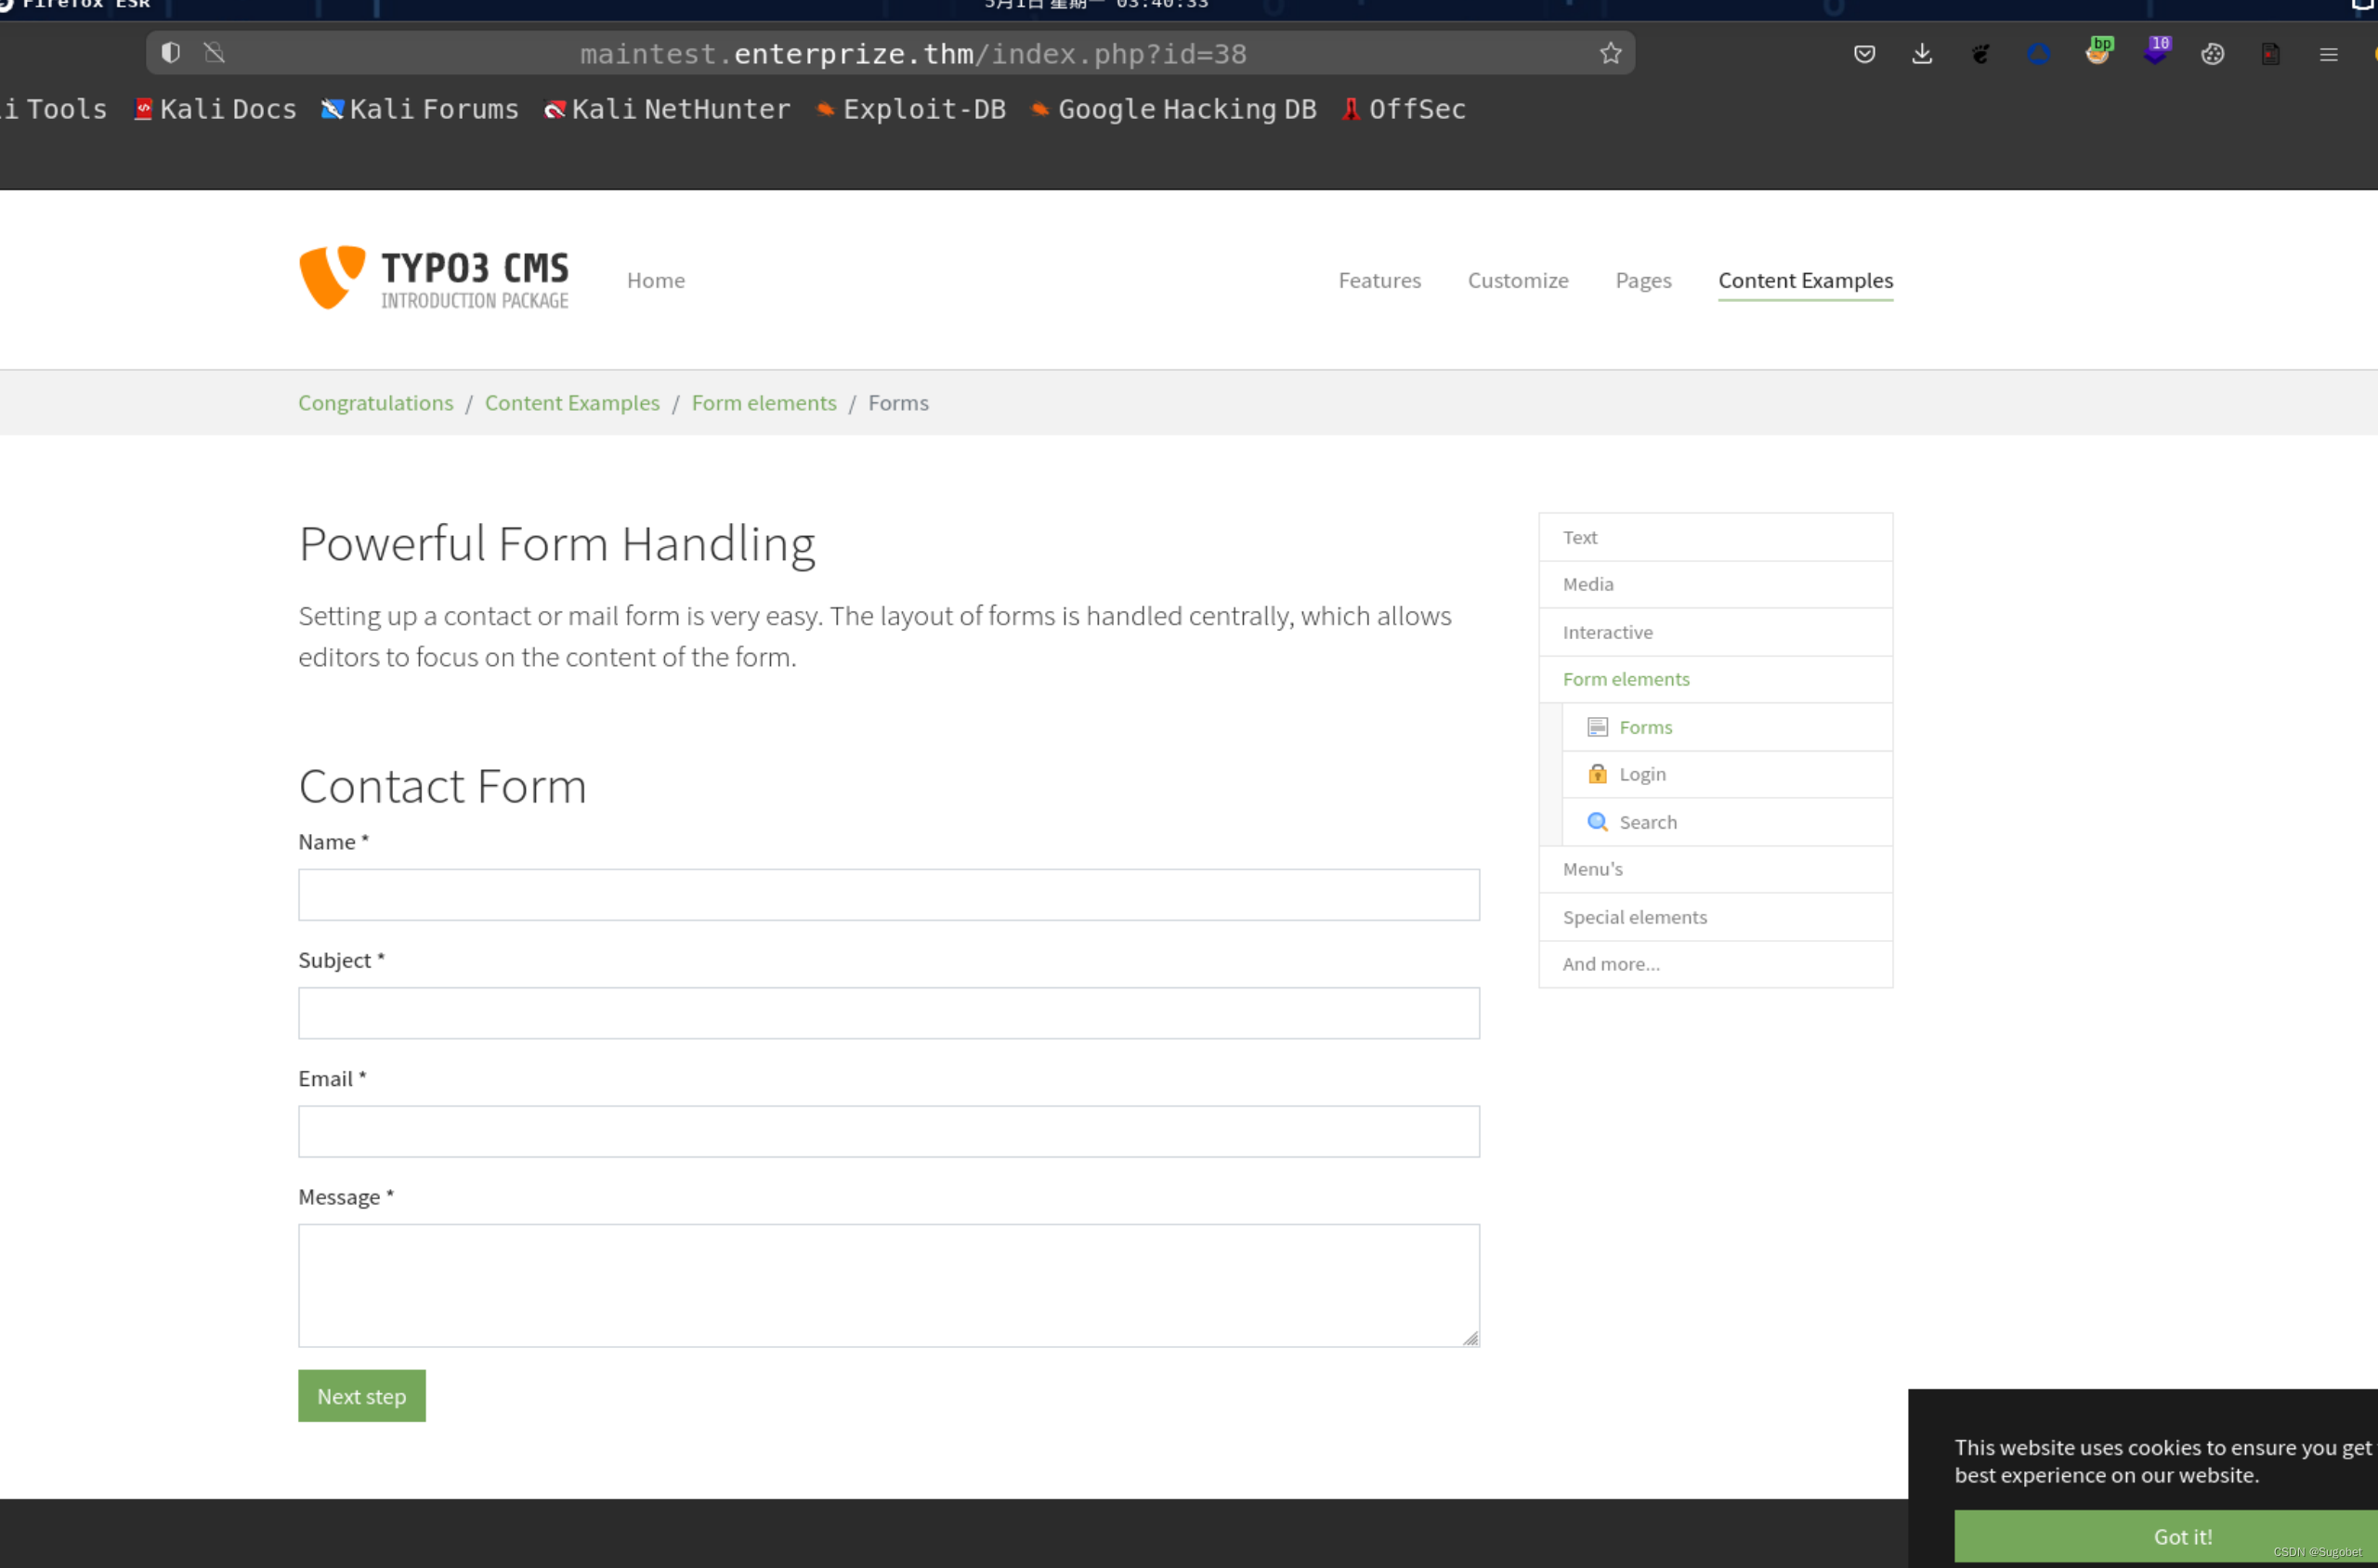This screenshot has width=2378, height=1568.
Task: Click the TYPO3 CMS logo
Action: click(434, 279)
